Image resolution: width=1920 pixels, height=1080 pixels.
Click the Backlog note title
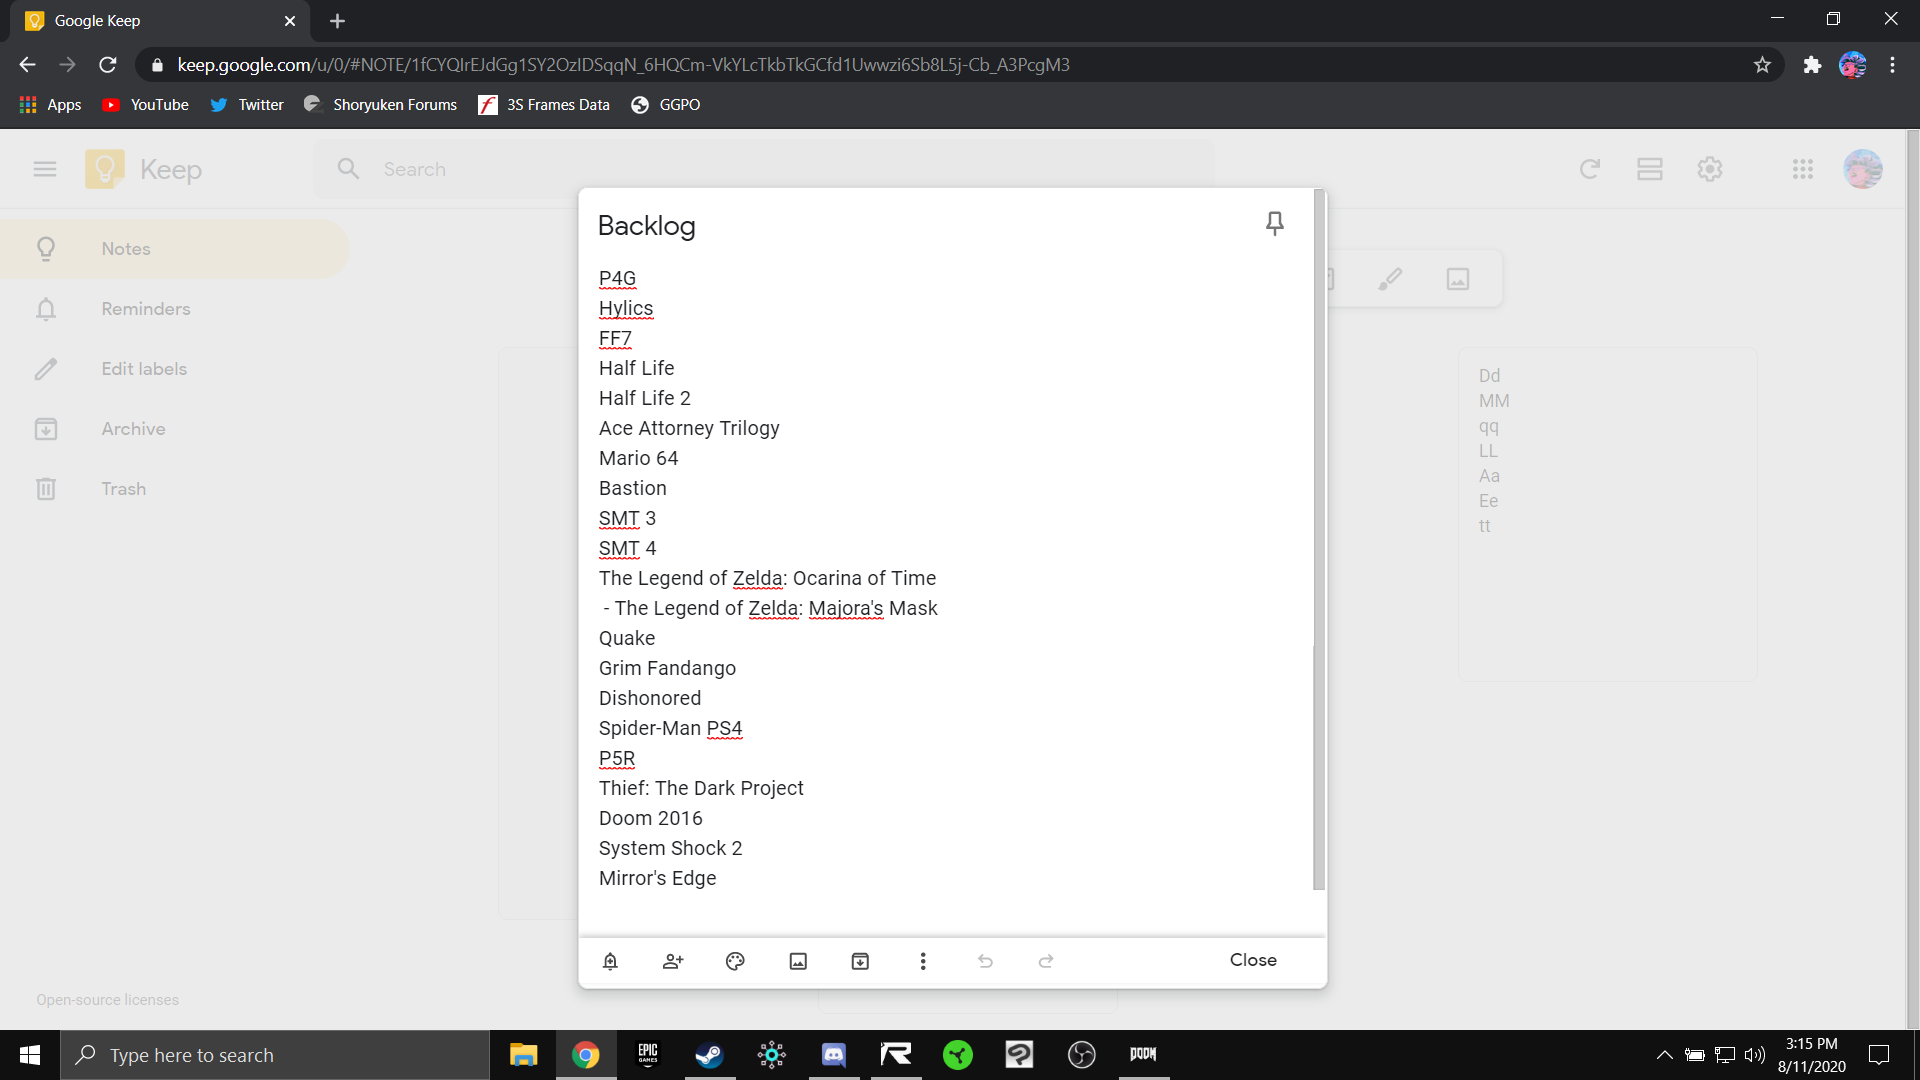(646, 226)
